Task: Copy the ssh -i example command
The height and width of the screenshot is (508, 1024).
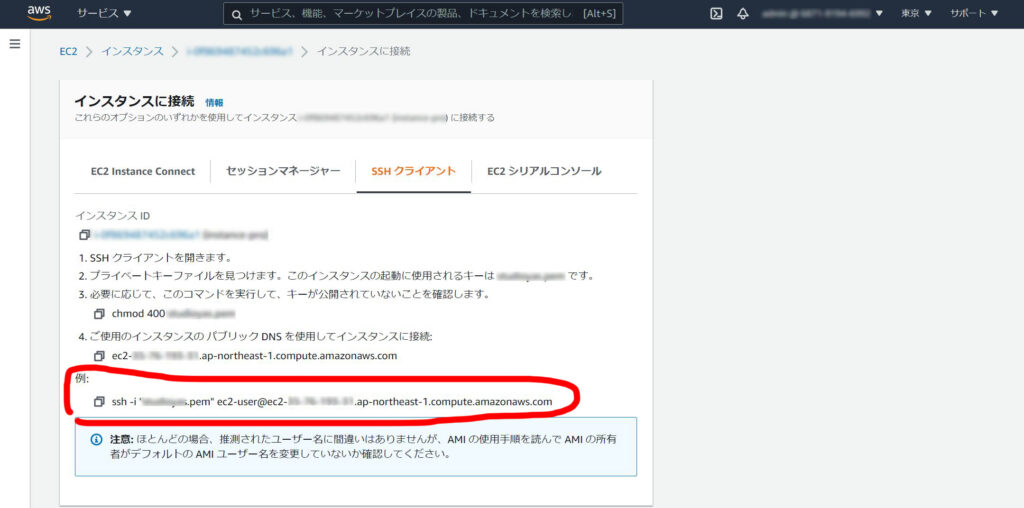Action: point(99,402)
